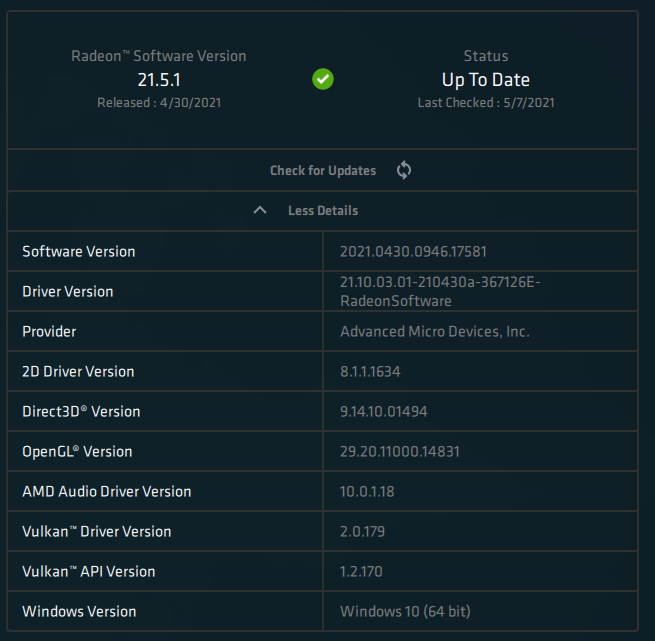The width and height of the screenshot is (655, 641).
Task: Click the refresh arrows icon beside Check for Updates
Action: (x=404, y=170)
